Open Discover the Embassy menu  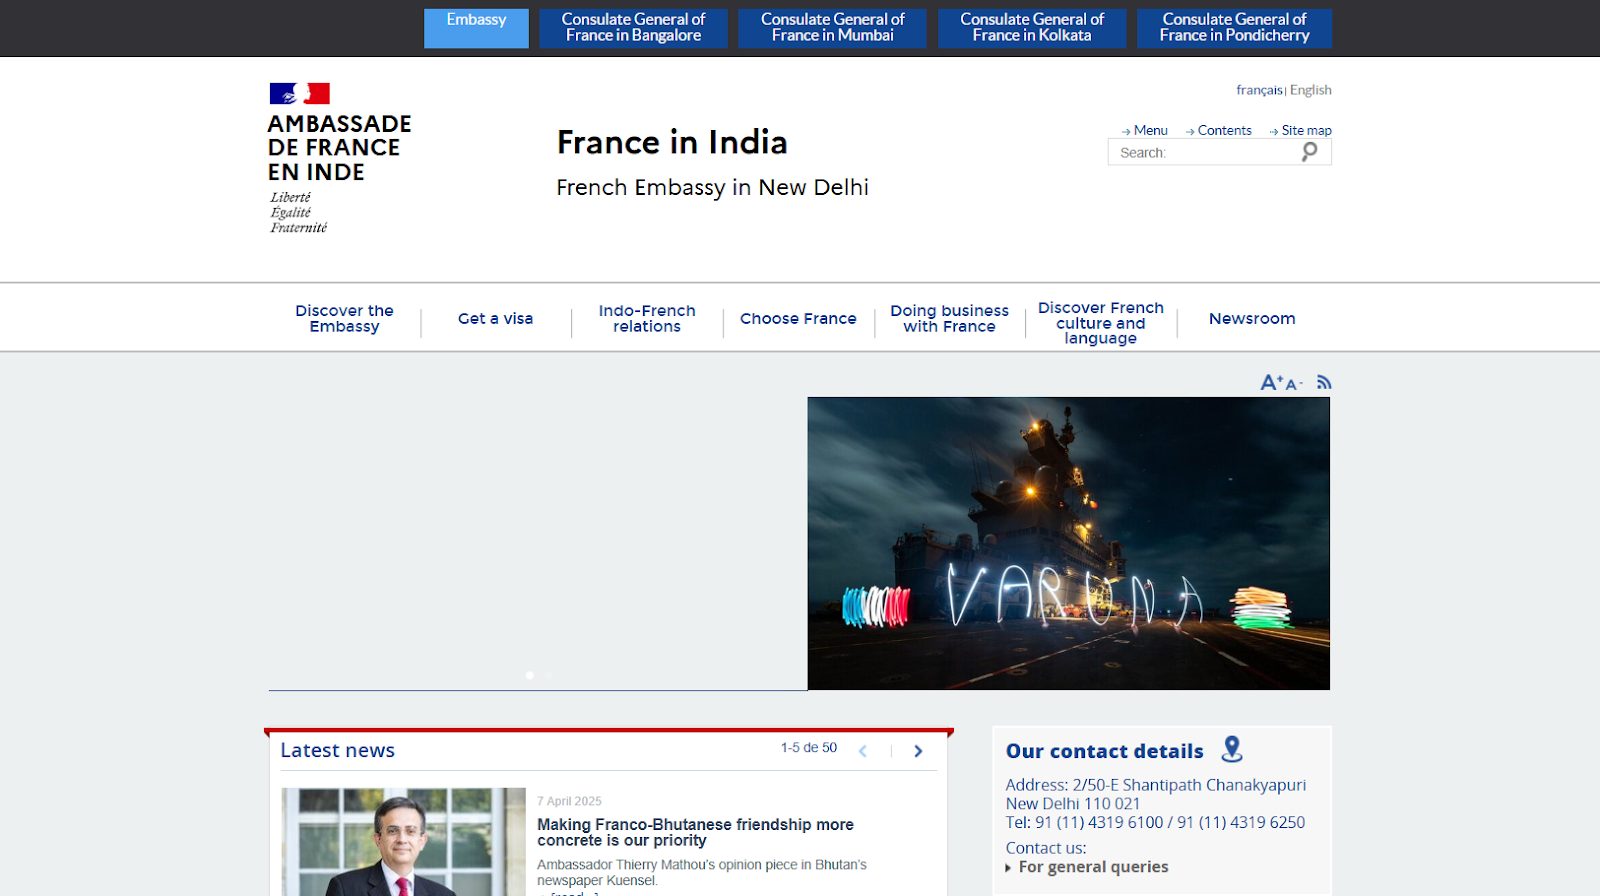coord(344,319)
